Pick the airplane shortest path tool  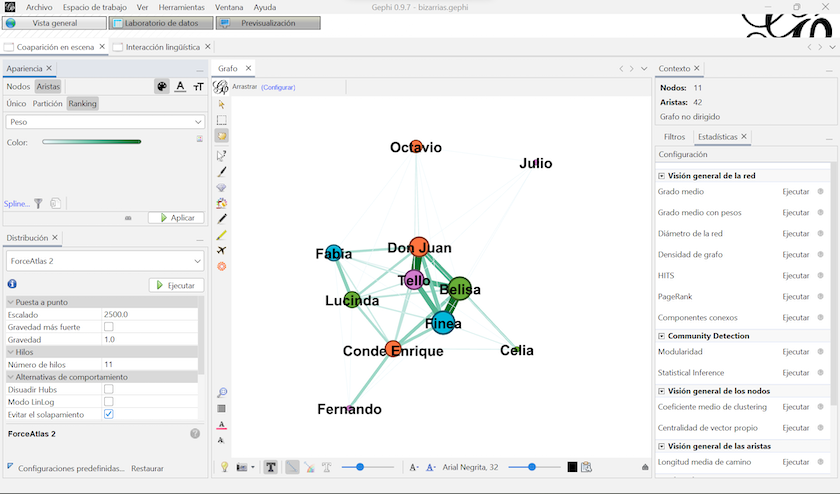click(222, 249)
